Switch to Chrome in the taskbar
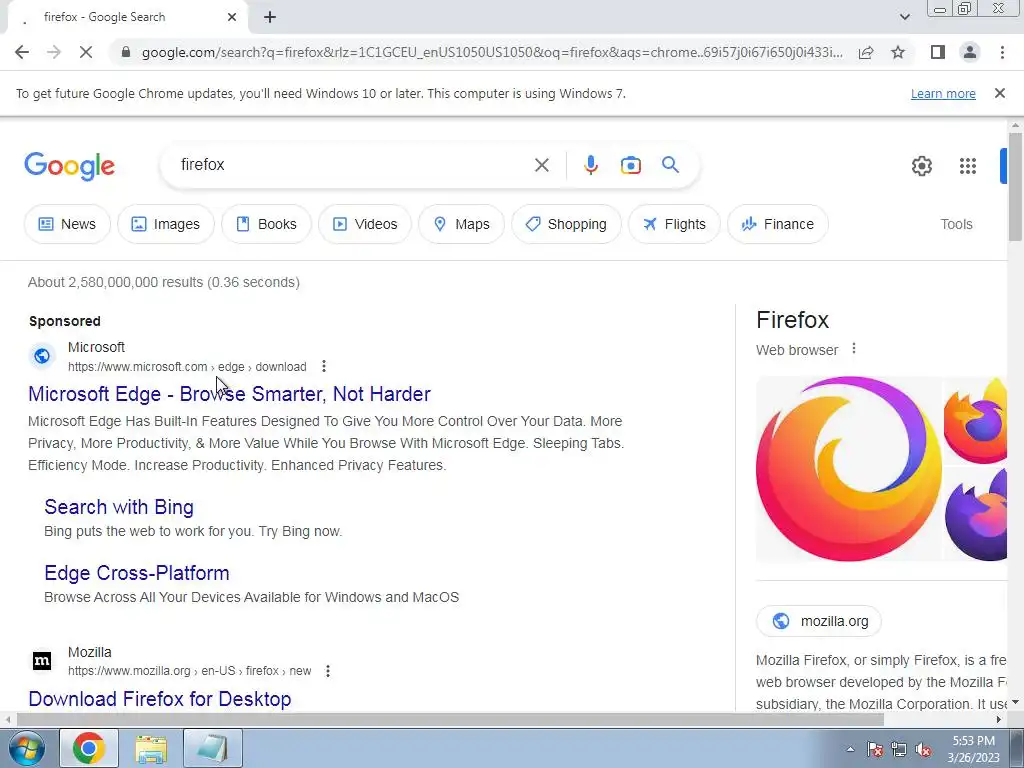The width and height of the screenshot is (1024, 768). point(89,748)
